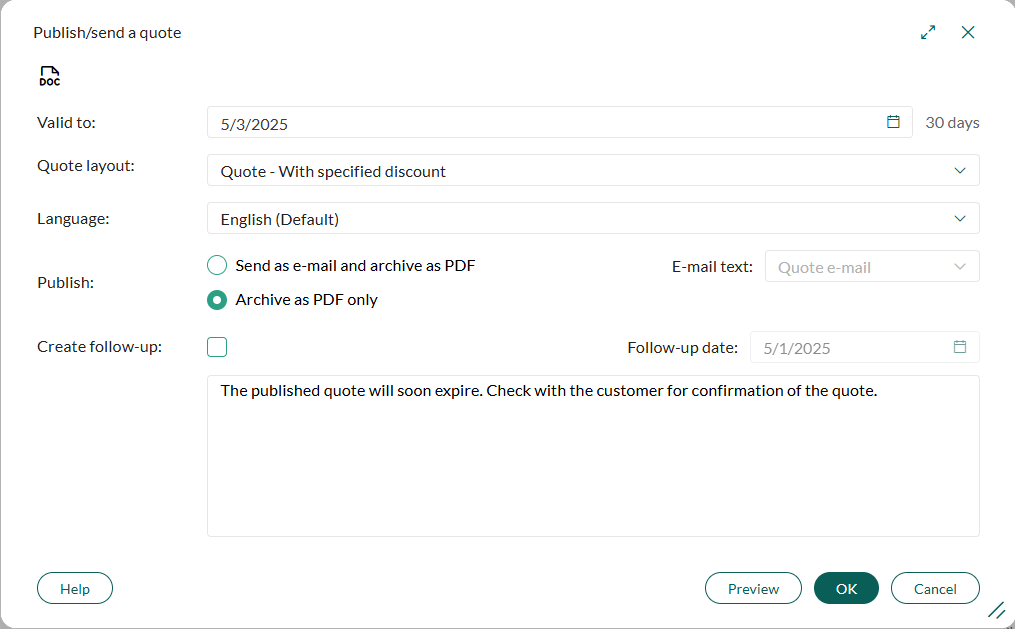Expand the dialog with the arrows icon
This screenshot has width=1015, height=629.
[x=928, y=32]
